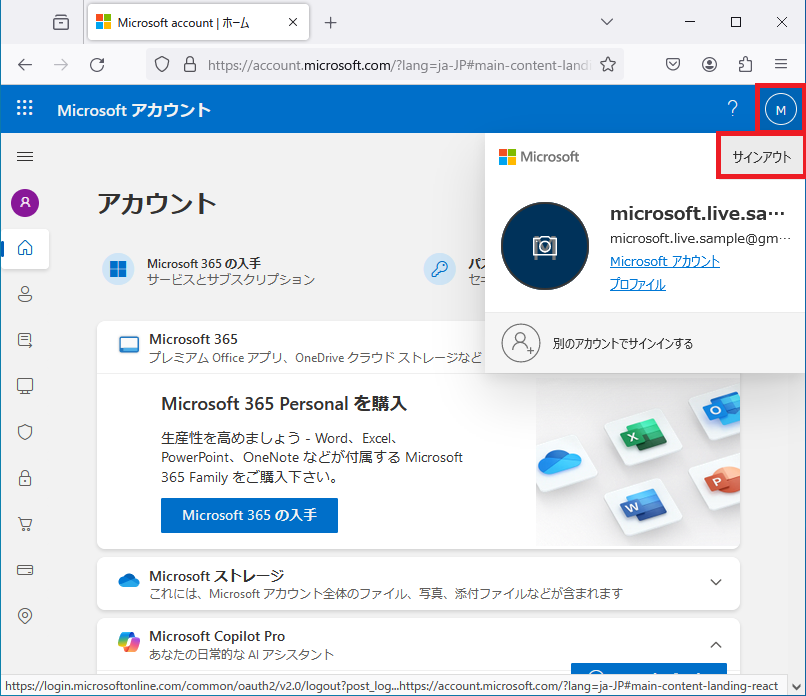Expand the Microsoft ストレージ section

tap(715, 583)
